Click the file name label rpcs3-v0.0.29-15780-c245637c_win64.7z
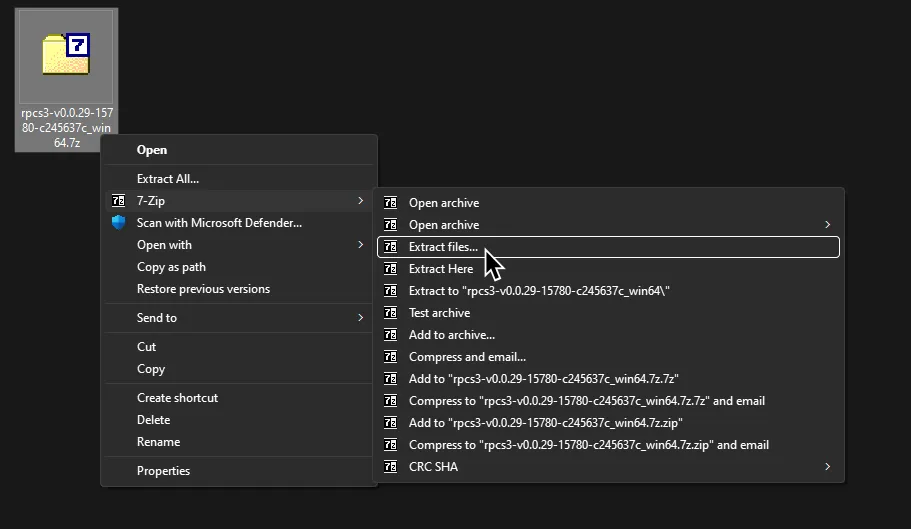911x529 pixels. tap(67, 128)
